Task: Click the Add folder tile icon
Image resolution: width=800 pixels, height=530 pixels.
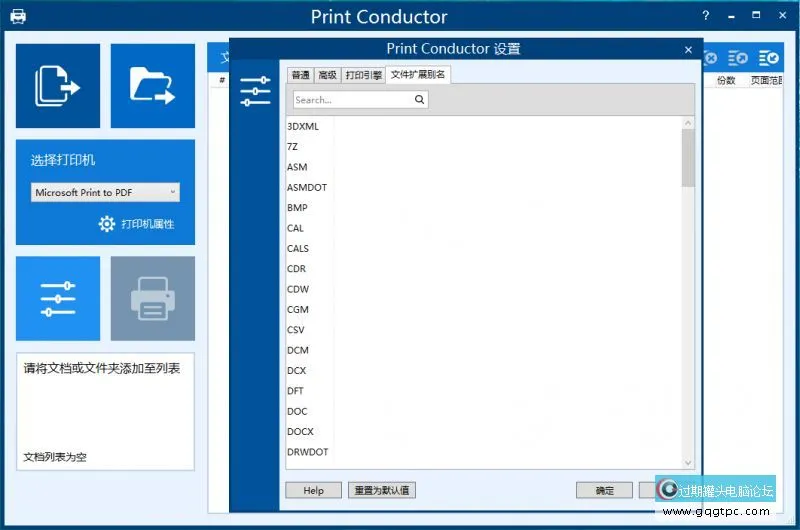Action: (152, 86)
